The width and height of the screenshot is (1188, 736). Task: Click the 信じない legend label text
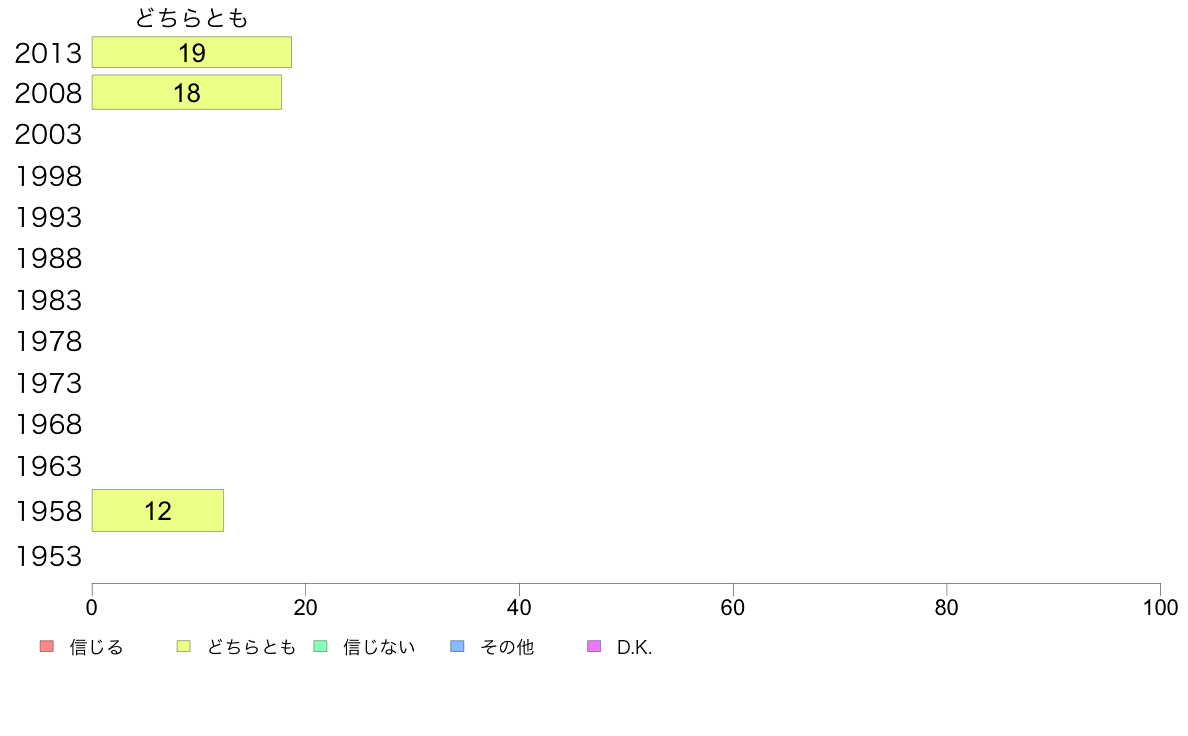pos(379,647)
